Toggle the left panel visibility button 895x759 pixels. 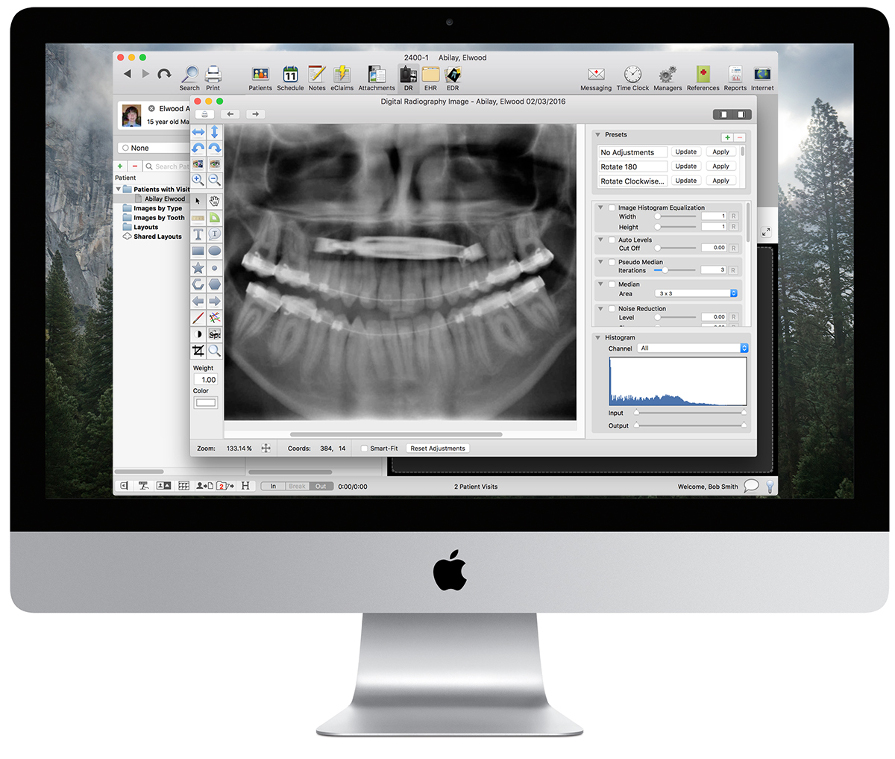coord(724,115)
